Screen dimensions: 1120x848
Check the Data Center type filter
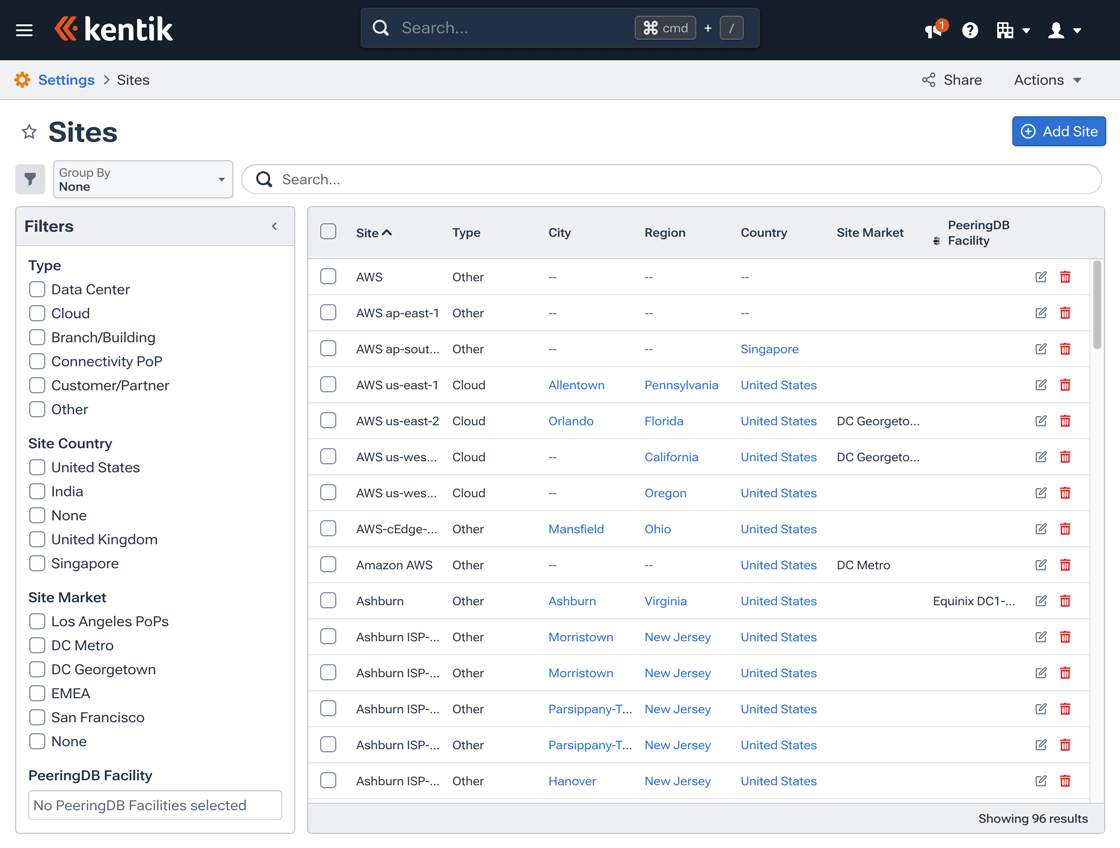point(36,289)
